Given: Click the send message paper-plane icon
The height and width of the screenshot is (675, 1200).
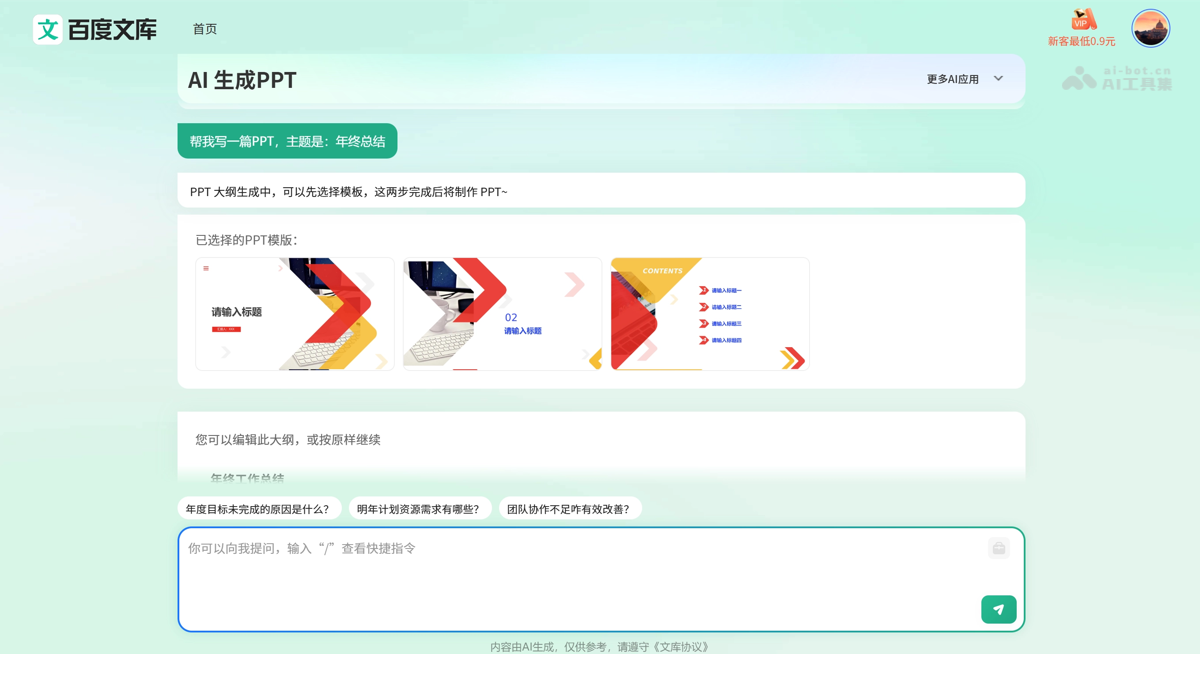Looking at the screenshot, I should 998,609.
